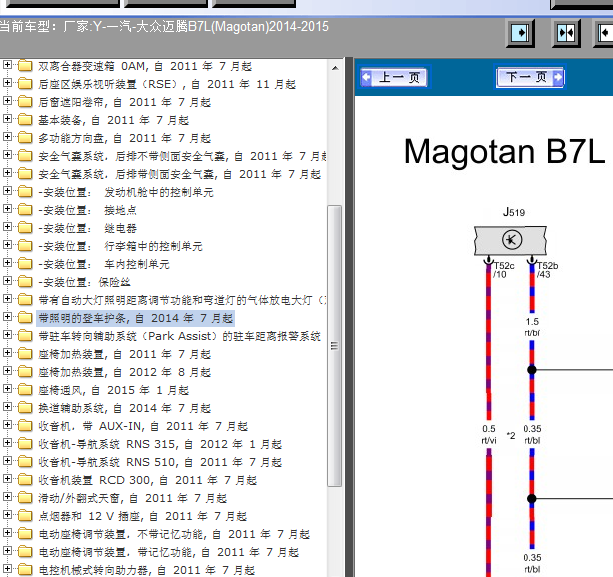Expand the 后窗遮阳卷帘 tree node
The width and height of the screenshot is (613, 577).
[x=7, y=100]
